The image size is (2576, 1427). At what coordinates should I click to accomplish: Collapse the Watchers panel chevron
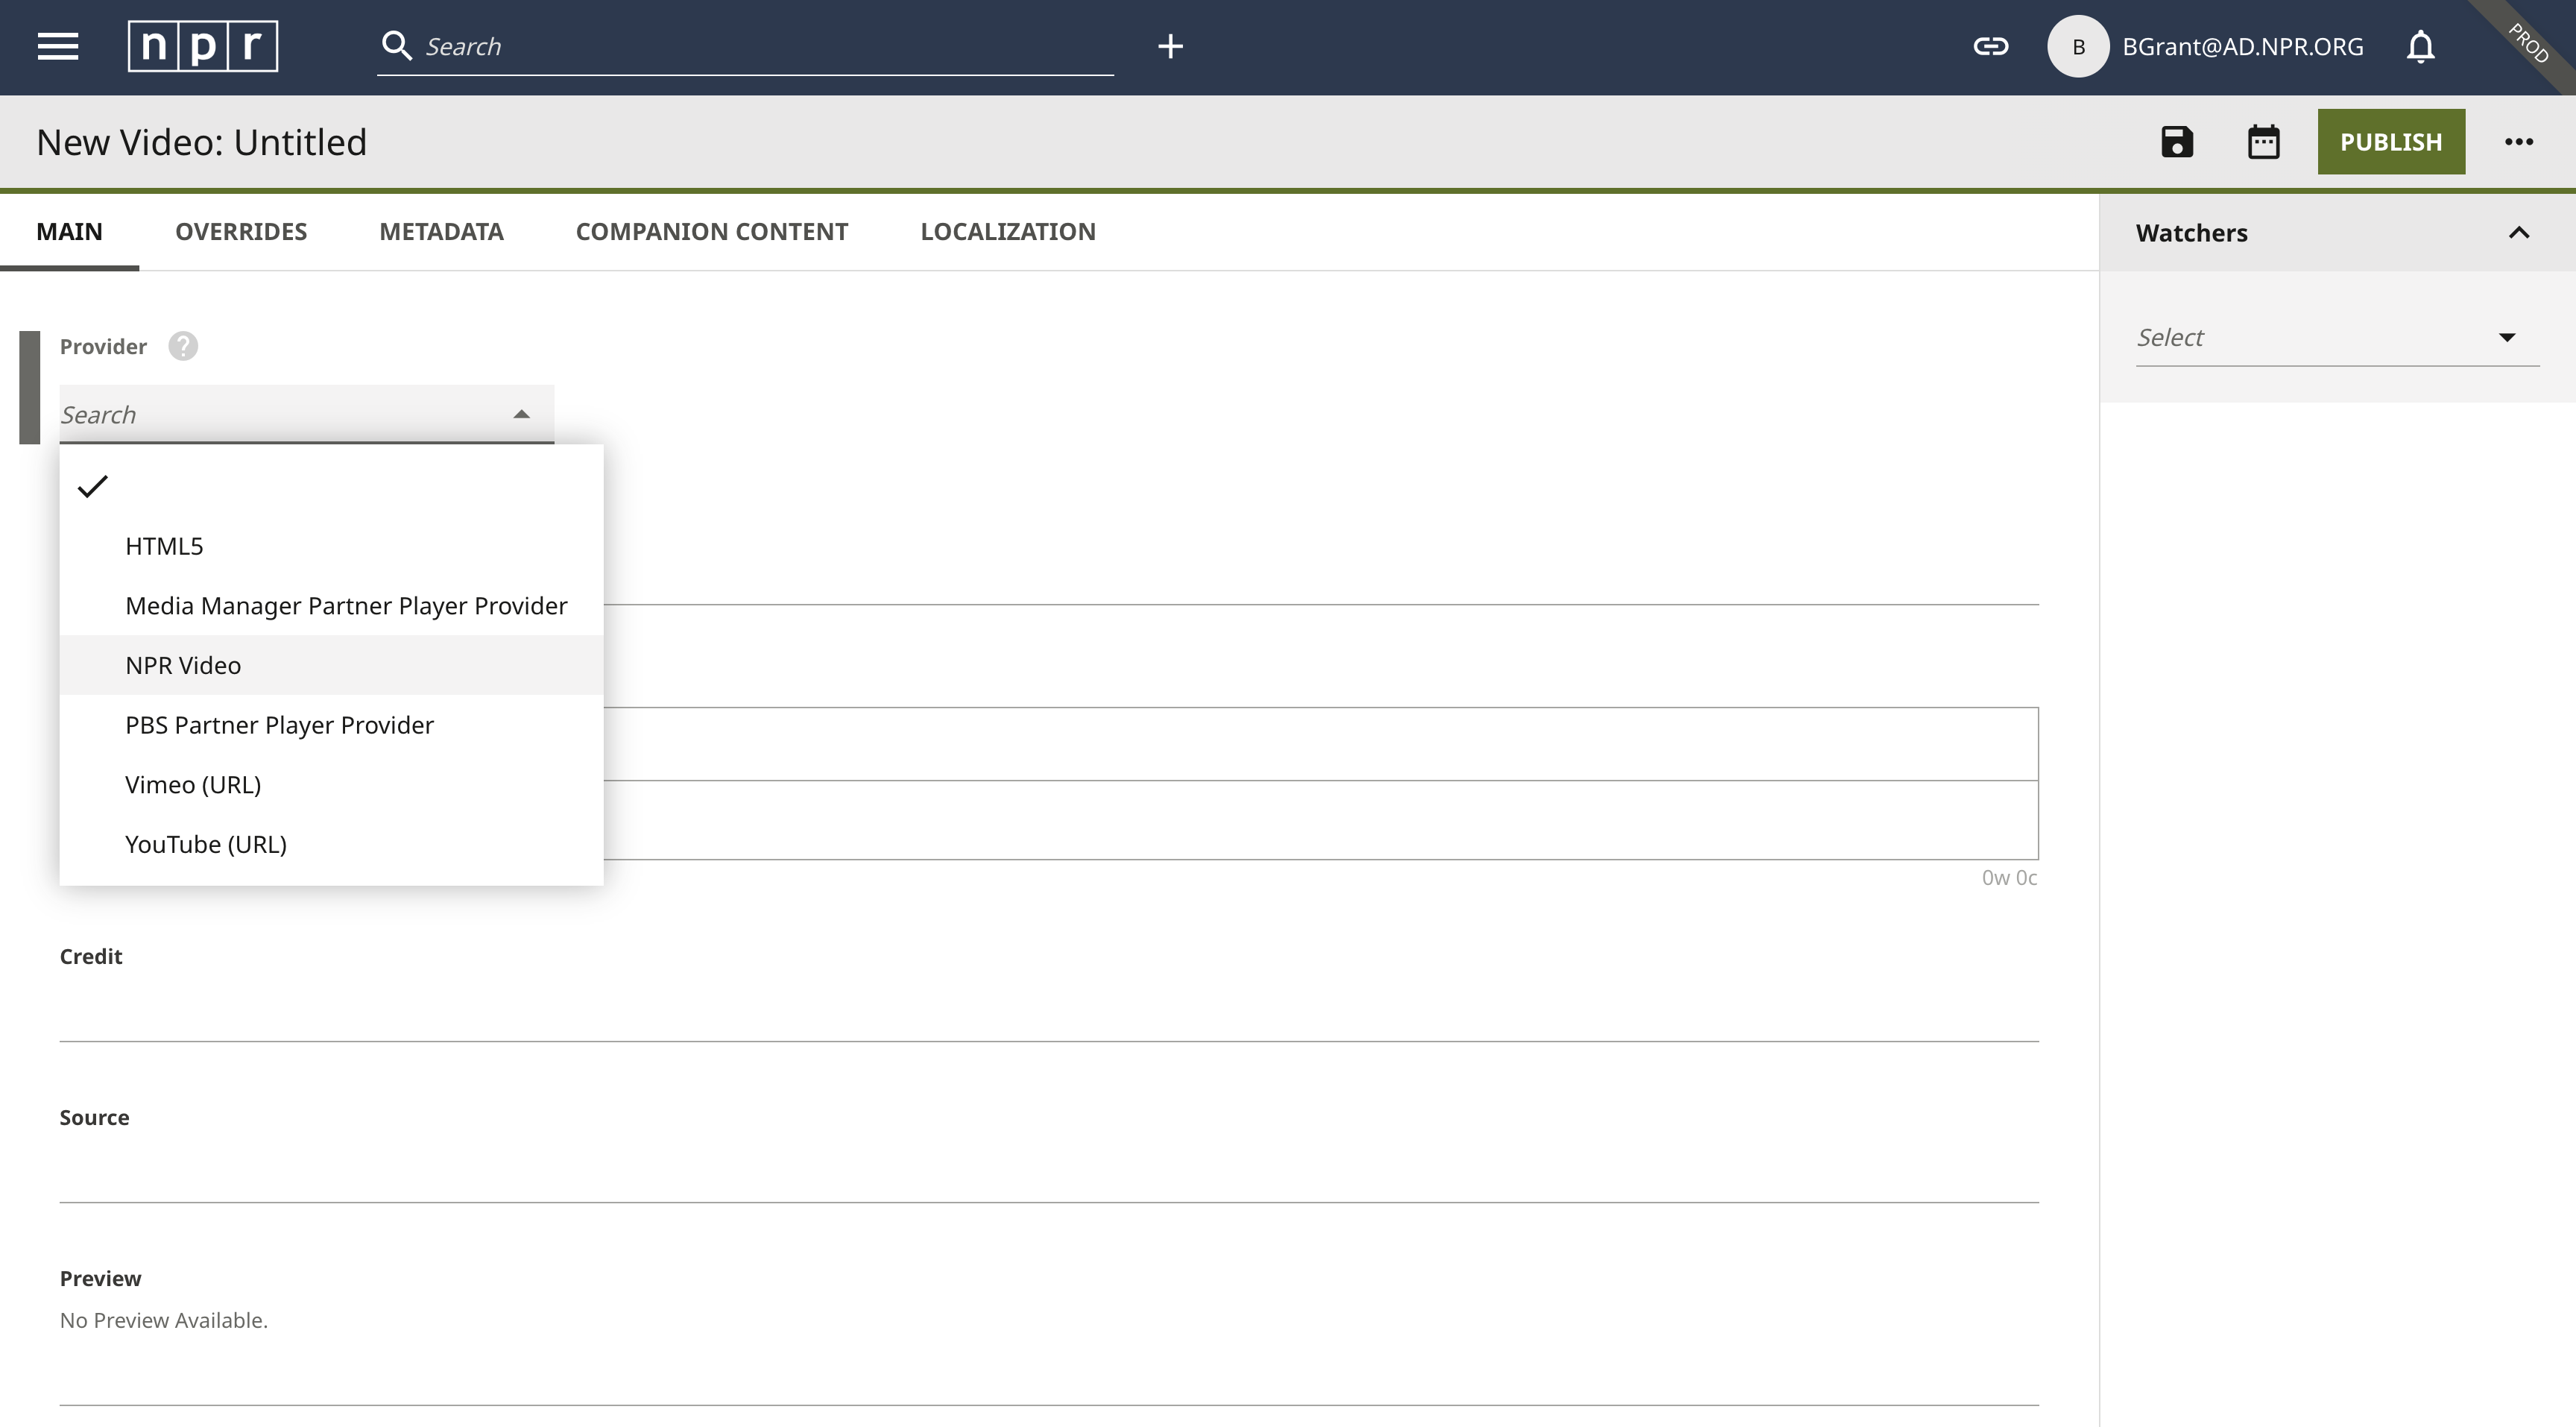point(2518,232)
